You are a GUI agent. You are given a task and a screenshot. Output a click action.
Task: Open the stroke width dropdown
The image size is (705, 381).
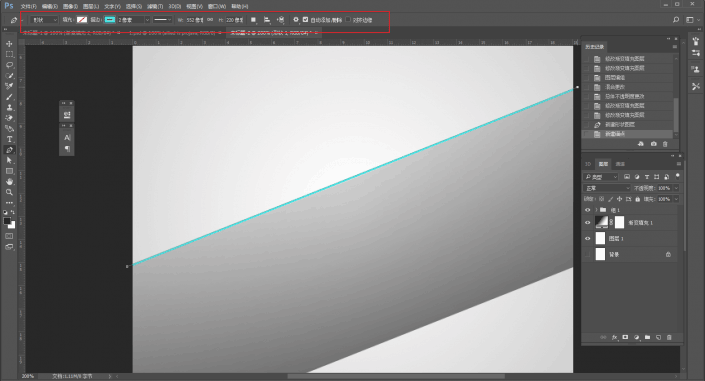(147, 20)
